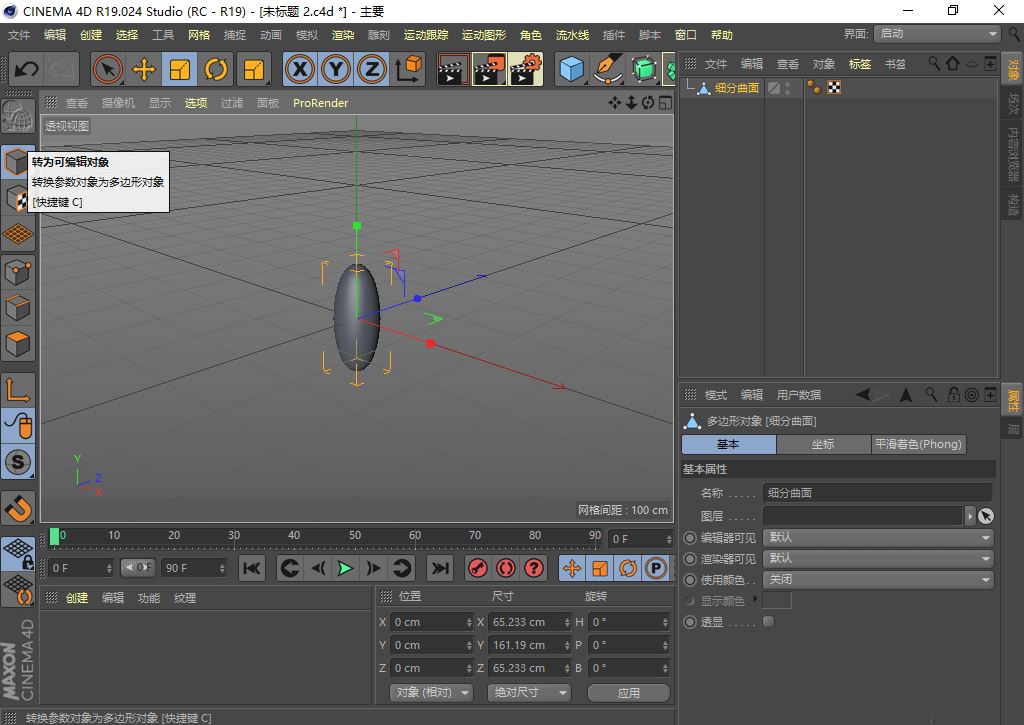This screenshot has height=725, width=1024.
Task: Open the 渲染 menu
Action: (342, 35)
